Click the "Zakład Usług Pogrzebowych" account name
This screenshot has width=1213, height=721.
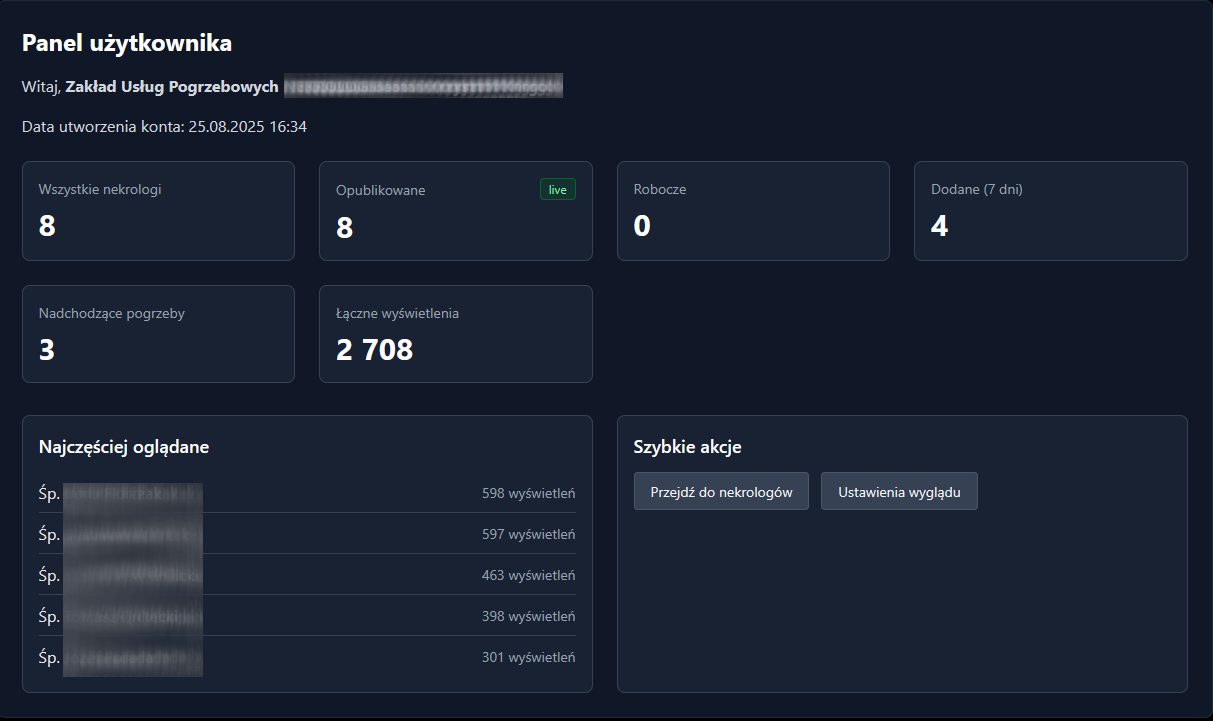172,87
